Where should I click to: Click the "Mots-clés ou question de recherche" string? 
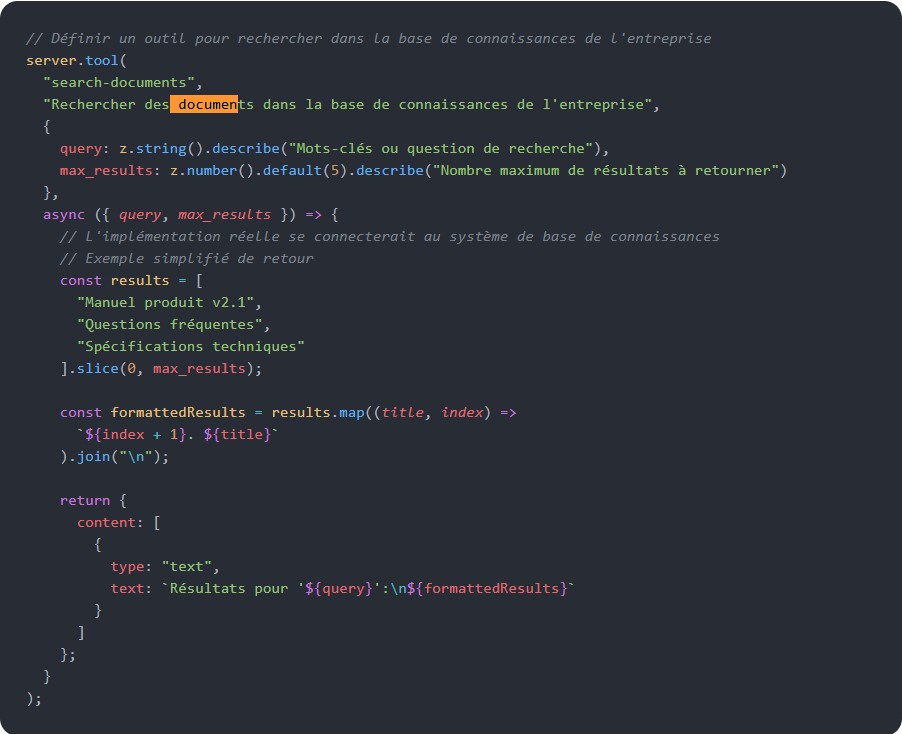coord(440,148)
